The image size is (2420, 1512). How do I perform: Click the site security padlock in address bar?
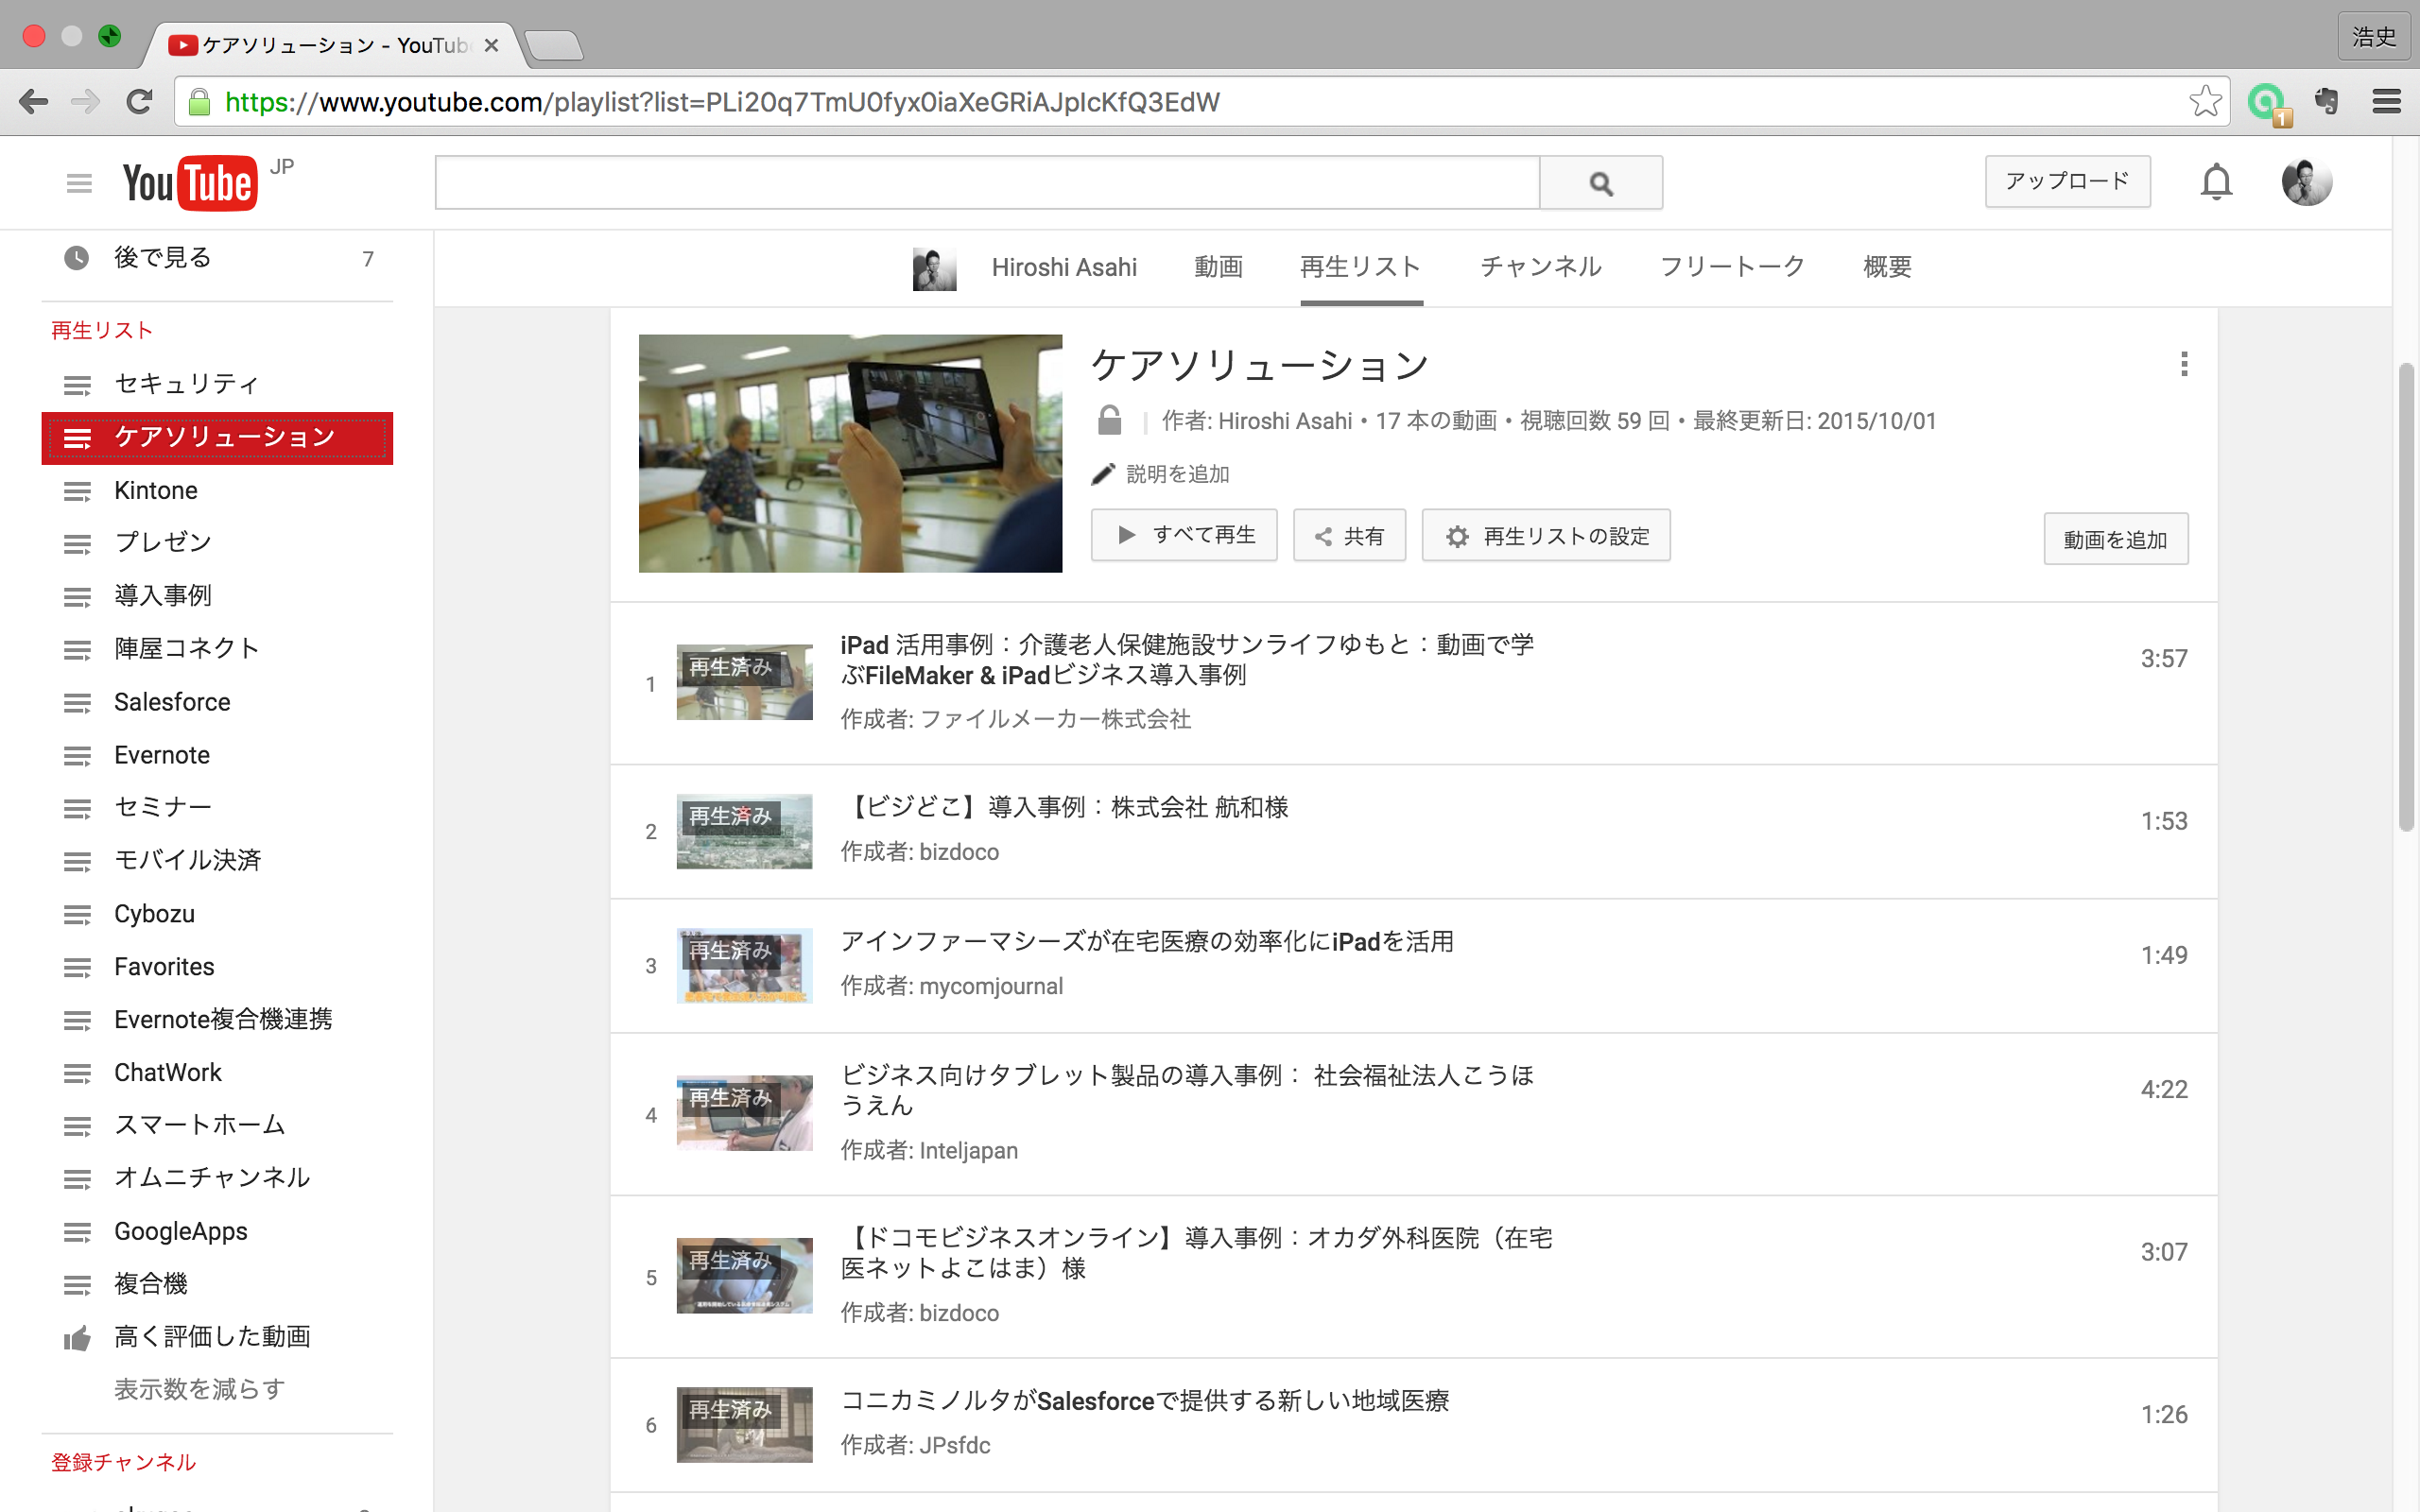(x=199, y=102)
